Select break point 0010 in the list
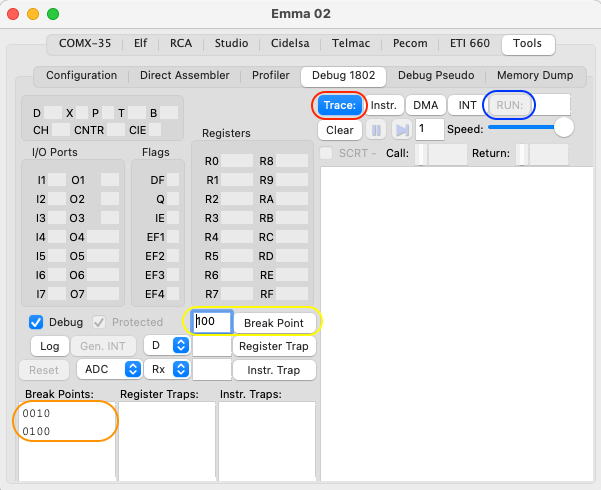The width and height of the screenshot is (601, 490). [x=37, y=414]
